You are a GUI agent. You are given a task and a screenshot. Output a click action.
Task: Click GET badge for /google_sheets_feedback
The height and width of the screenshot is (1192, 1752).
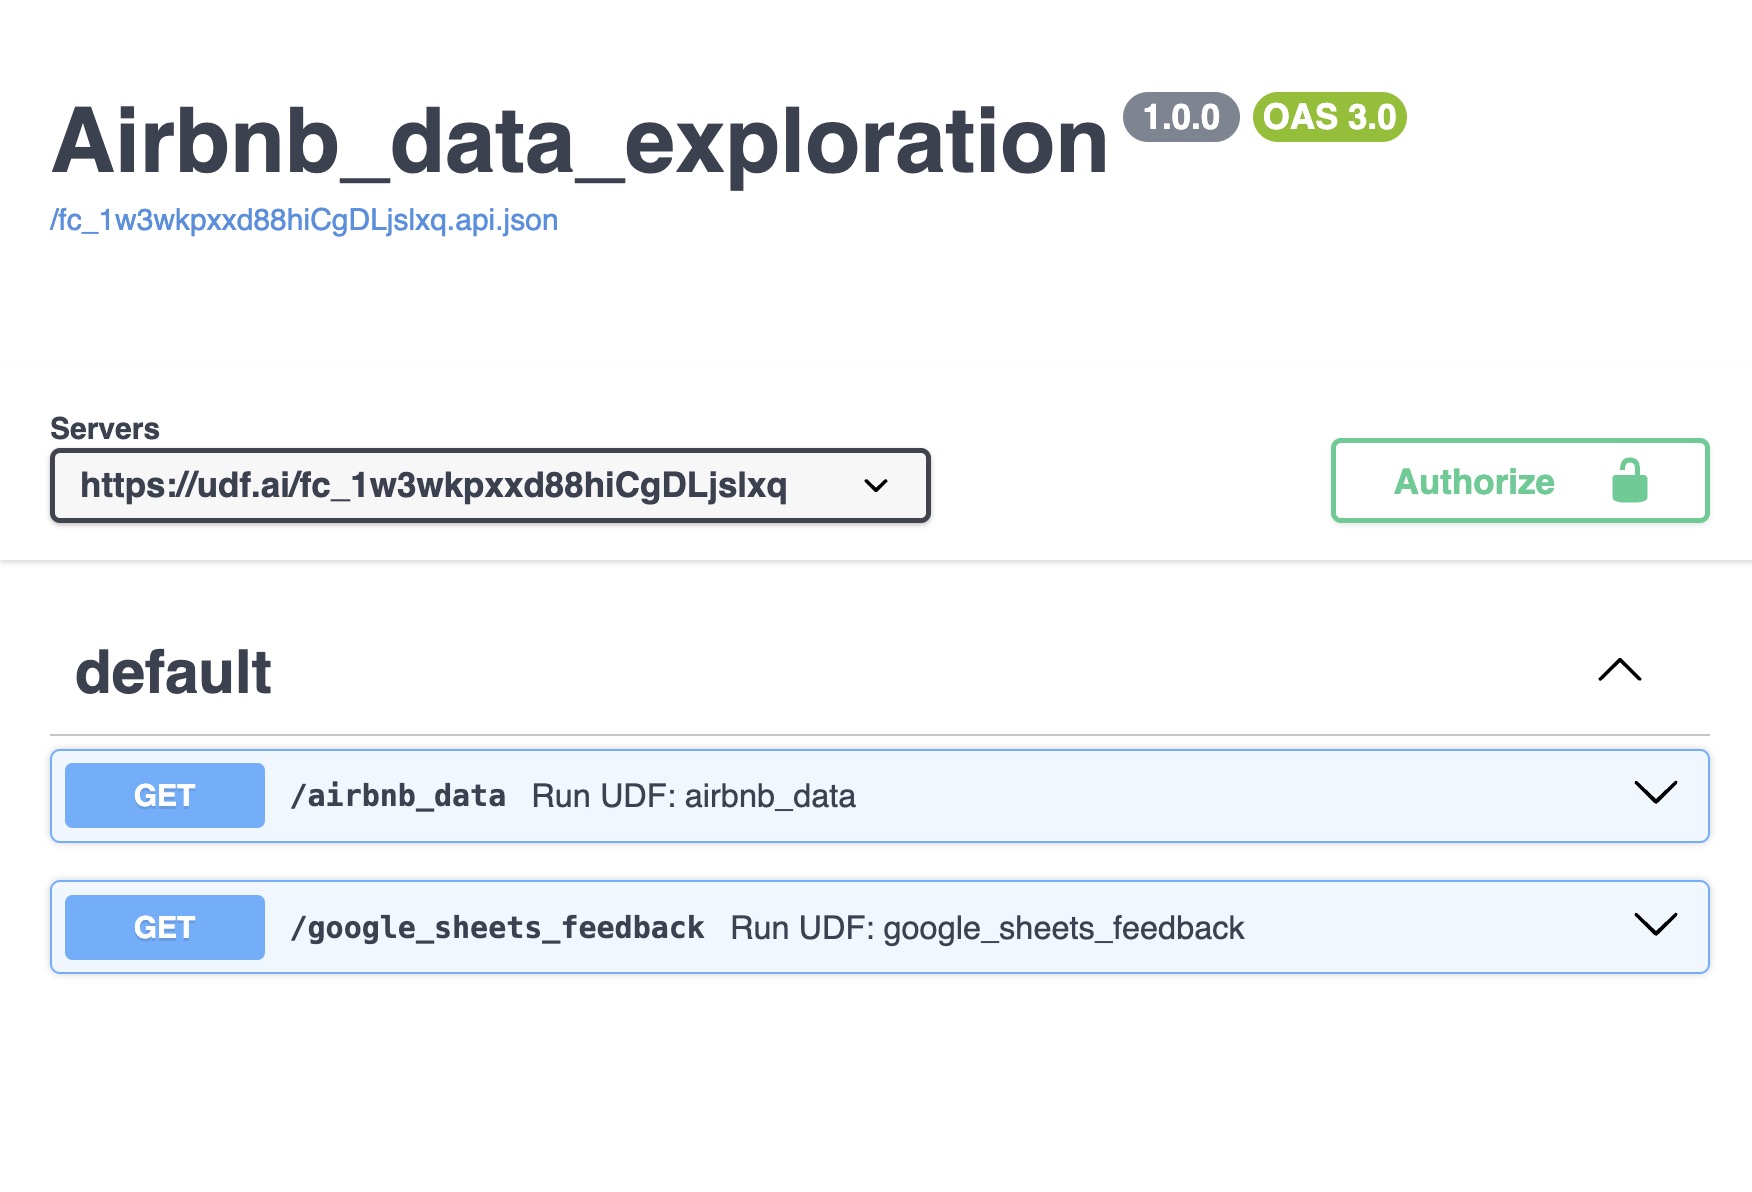(165, 927)
